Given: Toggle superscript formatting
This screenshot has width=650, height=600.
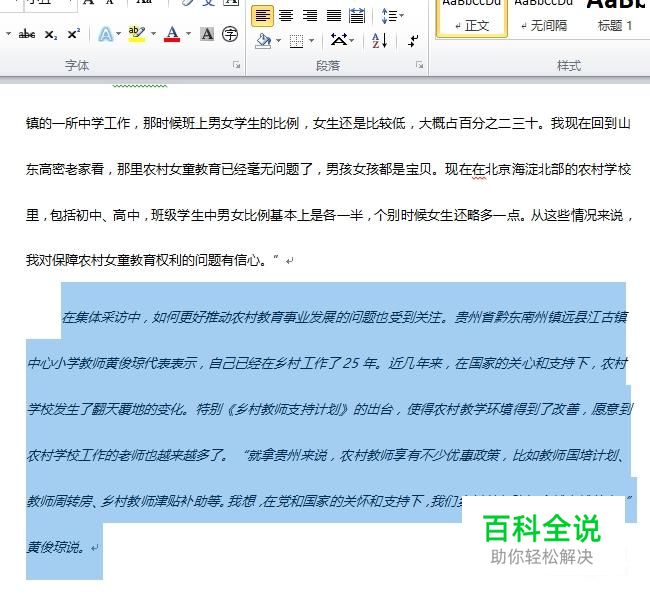Looking at the screenshot, I should click(x=73, y=34).
